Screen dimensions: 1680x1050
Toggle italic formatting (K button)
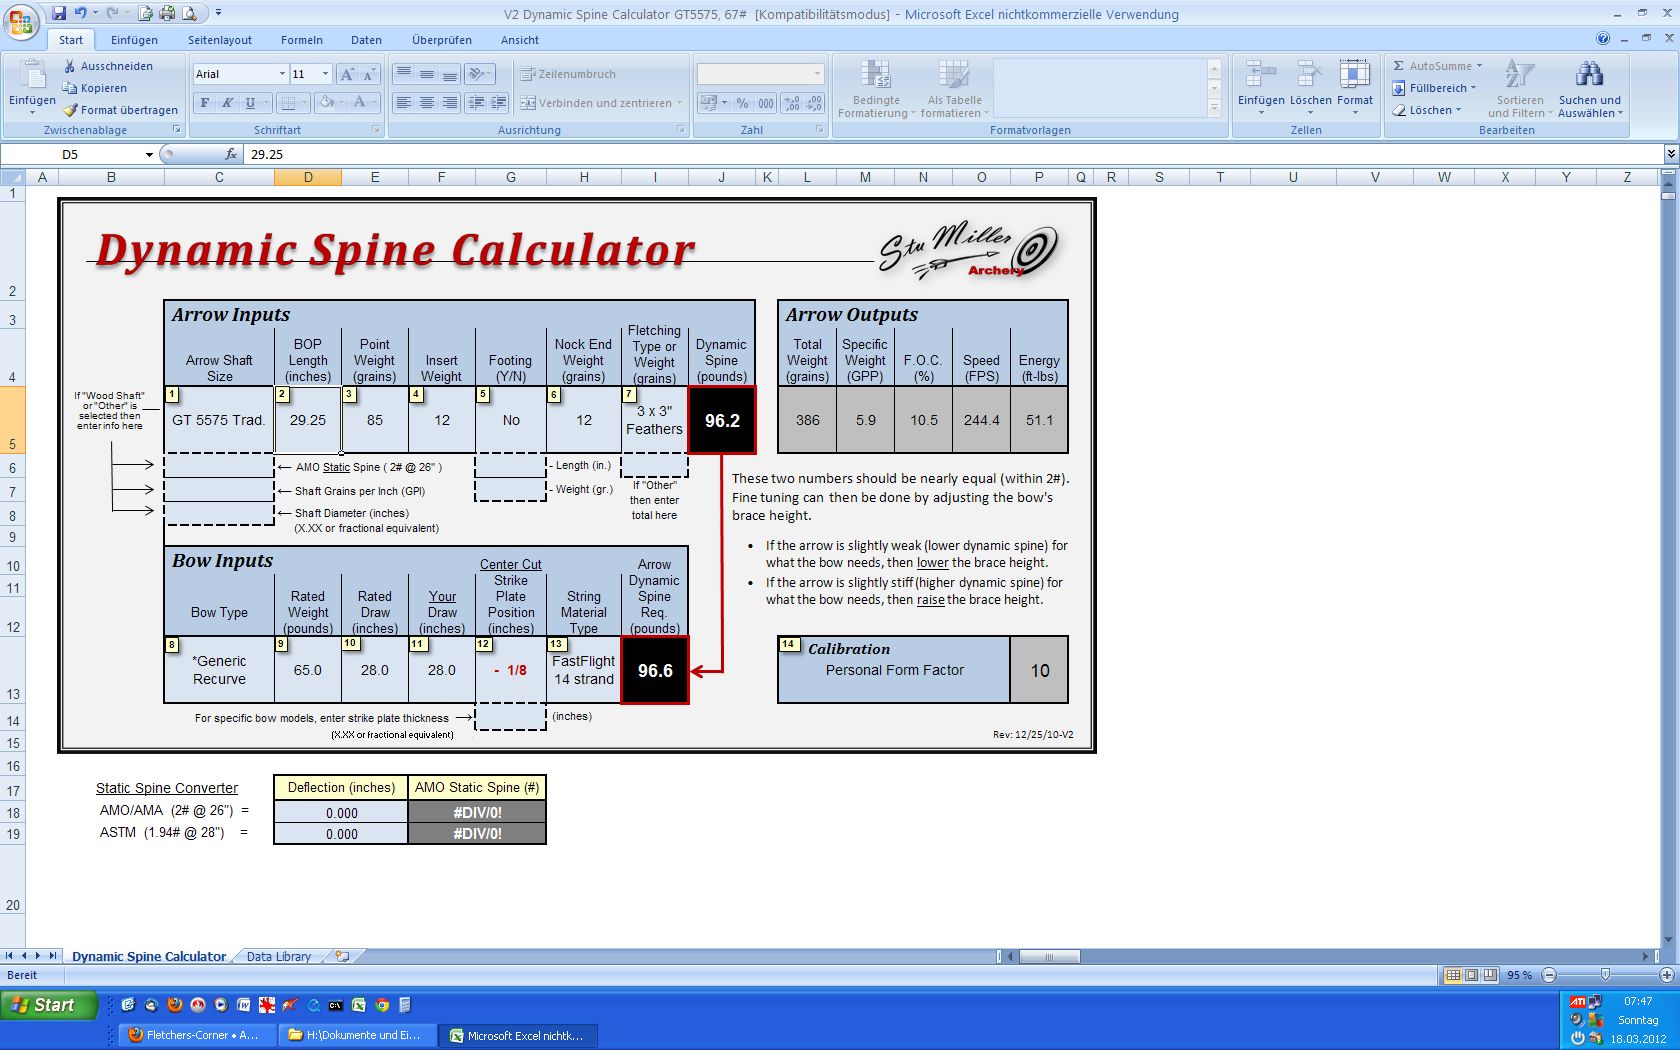tap(227, 103)
